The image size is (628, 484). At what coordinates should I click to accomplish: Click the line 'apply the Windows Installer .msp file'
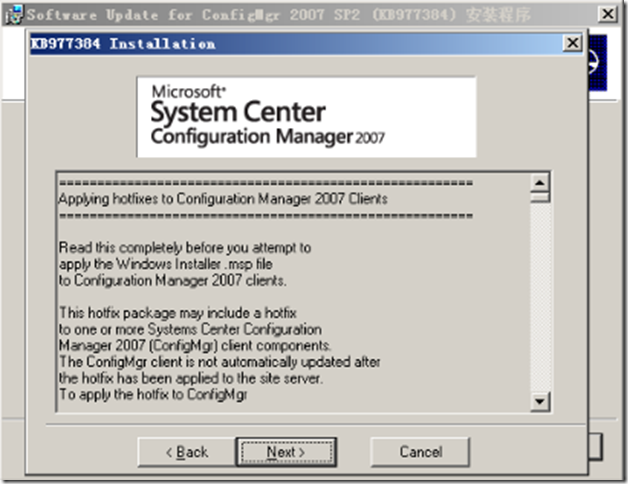click(x=166, y=264)
